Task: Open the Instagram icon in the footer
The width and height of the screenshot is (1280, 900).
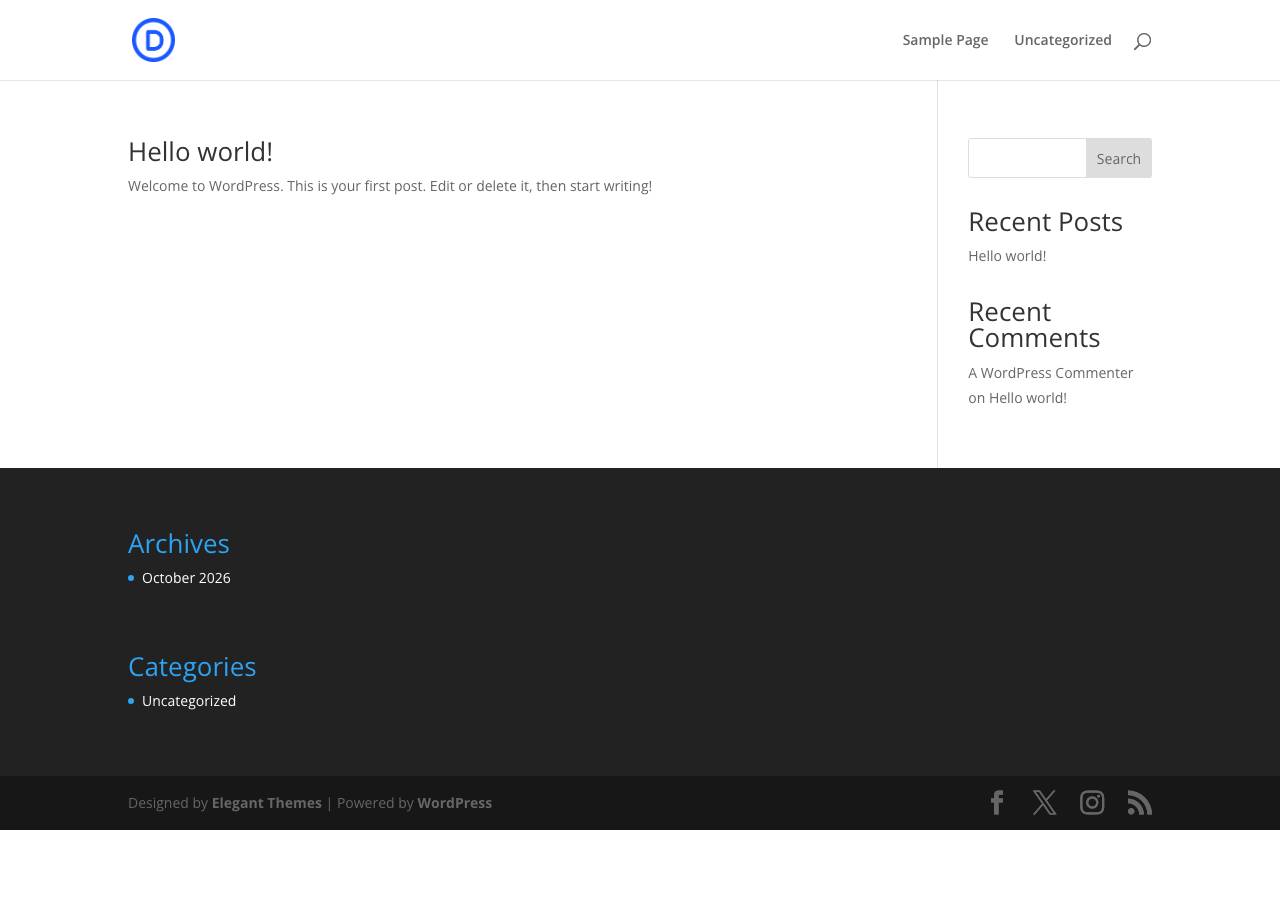Action: tap(1092, 803)
